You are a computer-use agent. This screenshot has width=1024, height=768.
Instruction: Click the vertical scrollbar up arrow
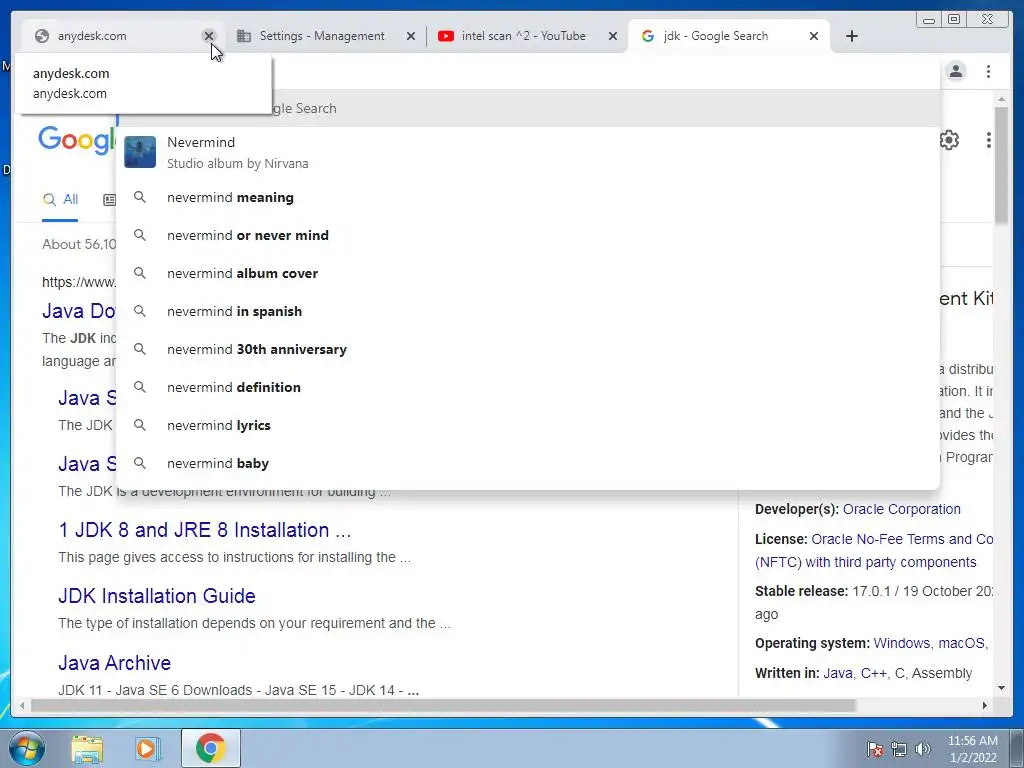[x=1002, y=99]
